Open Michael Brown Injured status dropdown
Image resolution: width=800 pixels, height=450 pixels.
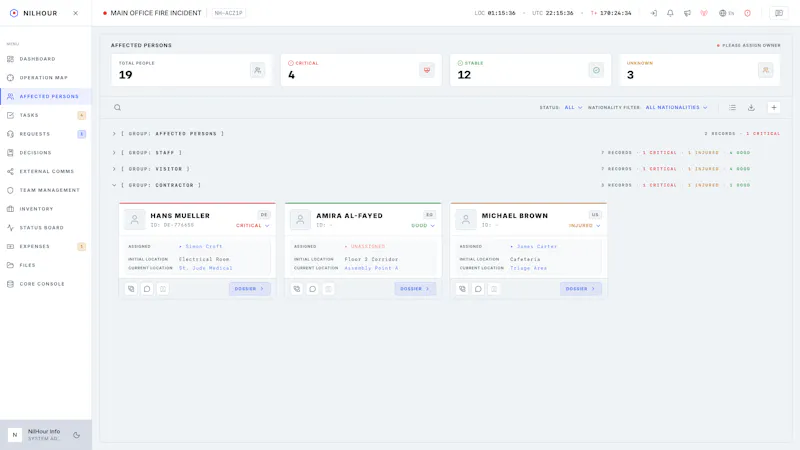click(585, 226)
